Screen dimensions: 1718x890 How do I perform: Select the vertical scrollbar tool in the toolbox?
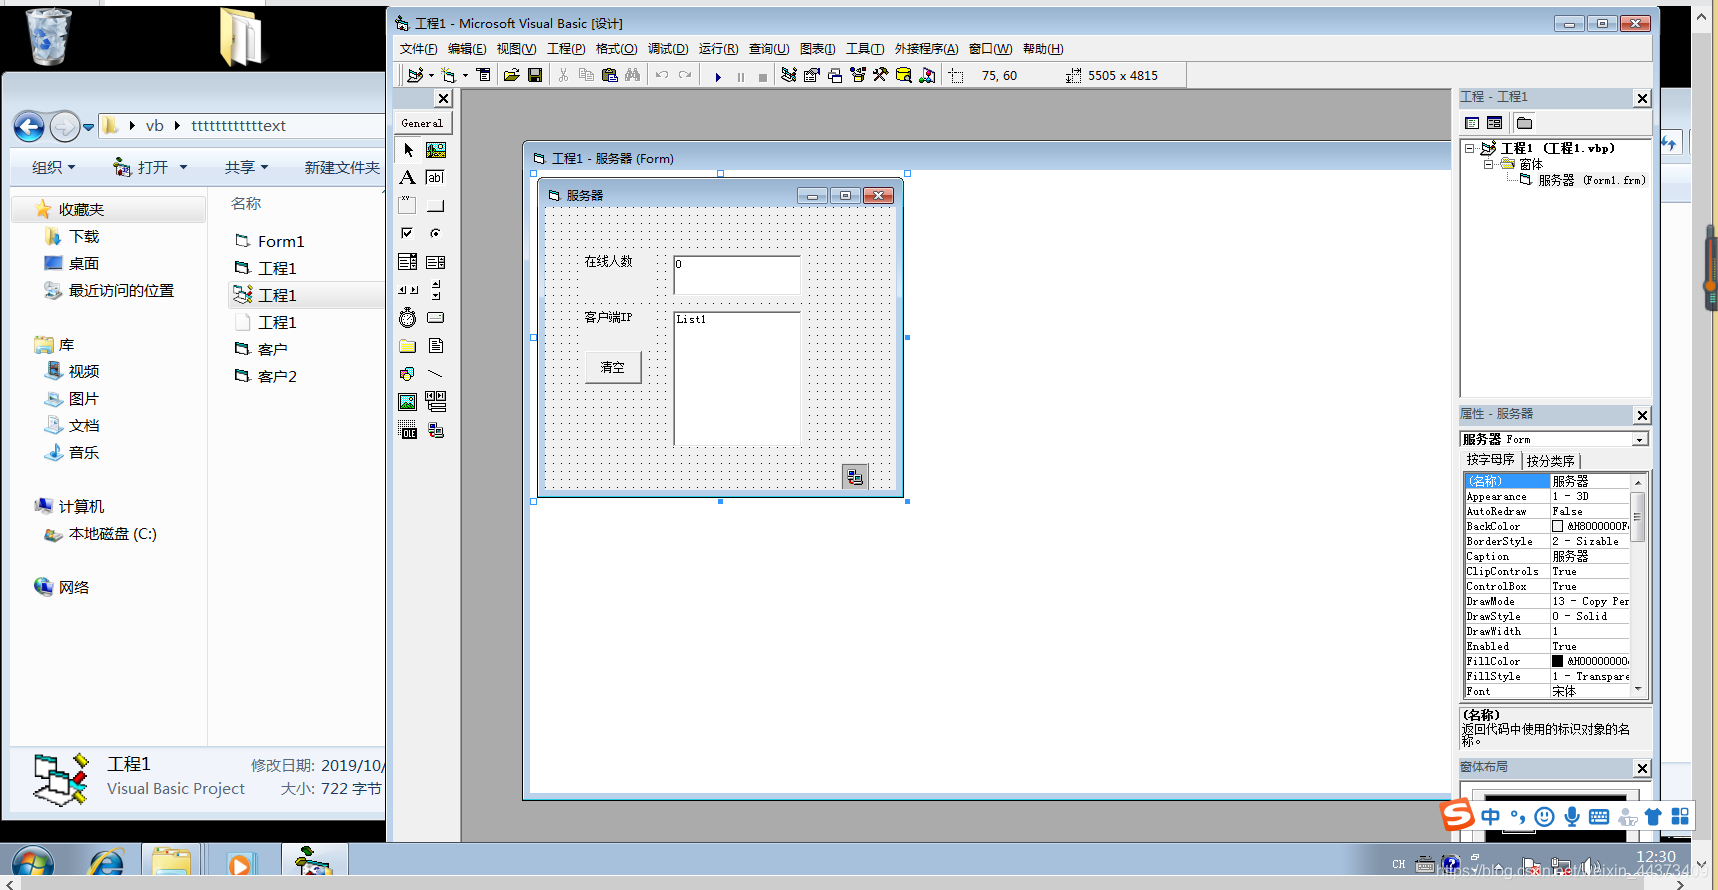click(x=436, y=290)
